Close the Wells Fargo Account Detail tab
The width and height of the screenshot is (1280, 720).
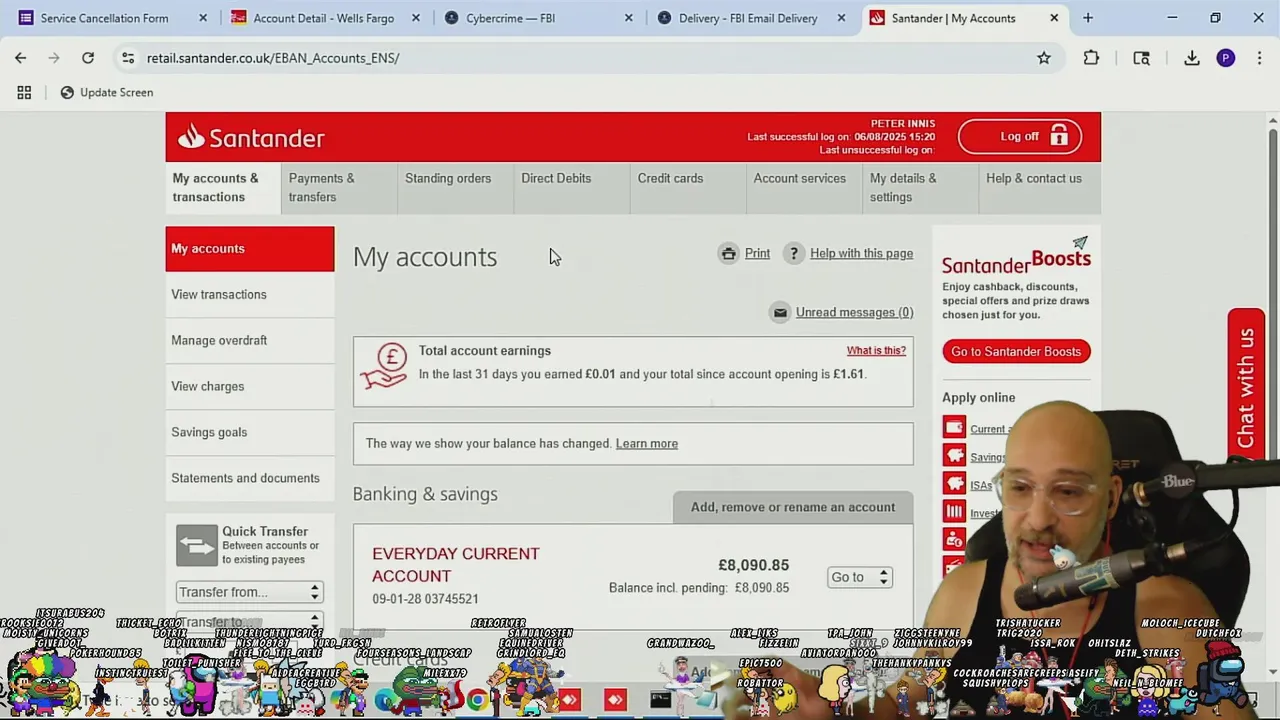pos(416,18)
